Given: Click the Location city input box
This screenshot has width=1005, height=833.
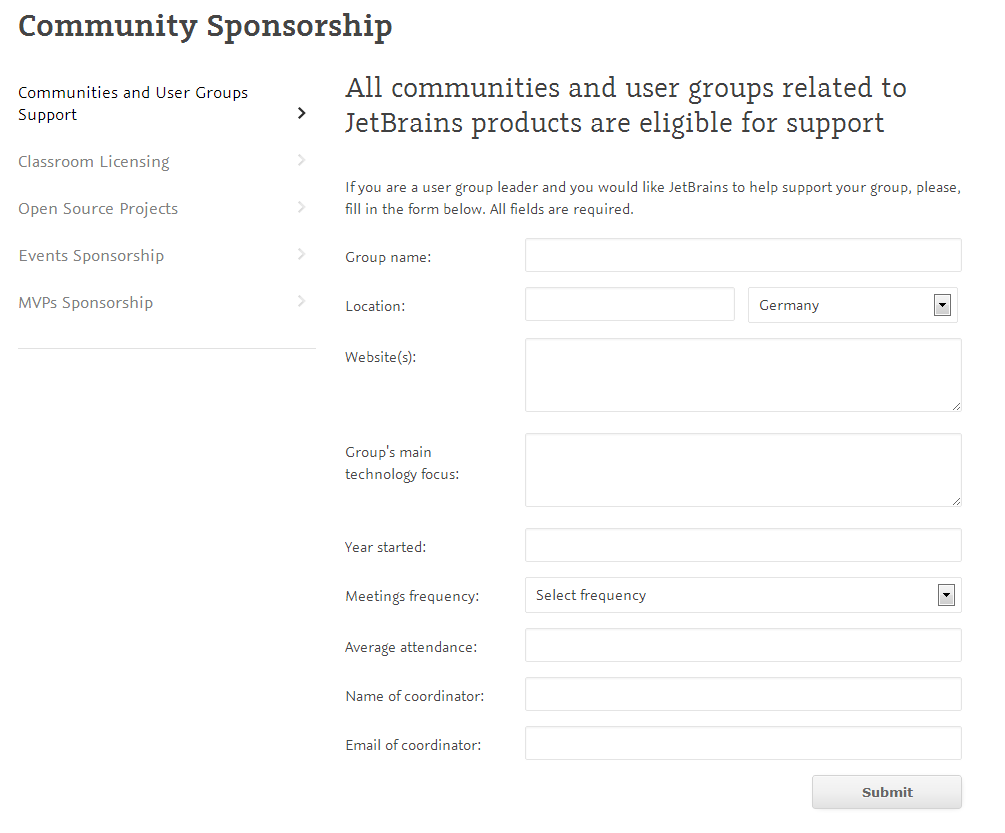Looking at the screenshot, I should (x=629, y=304).
